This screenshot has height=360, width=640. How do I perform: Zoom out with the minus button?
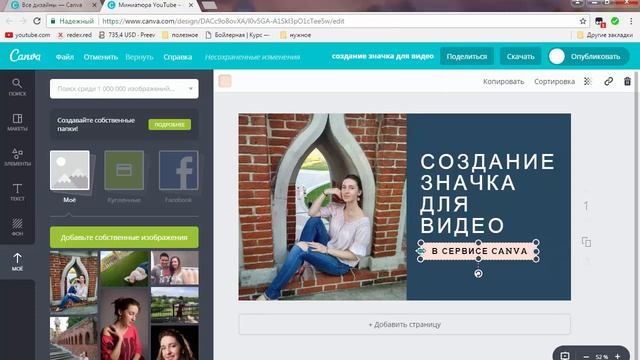point(586,356)
